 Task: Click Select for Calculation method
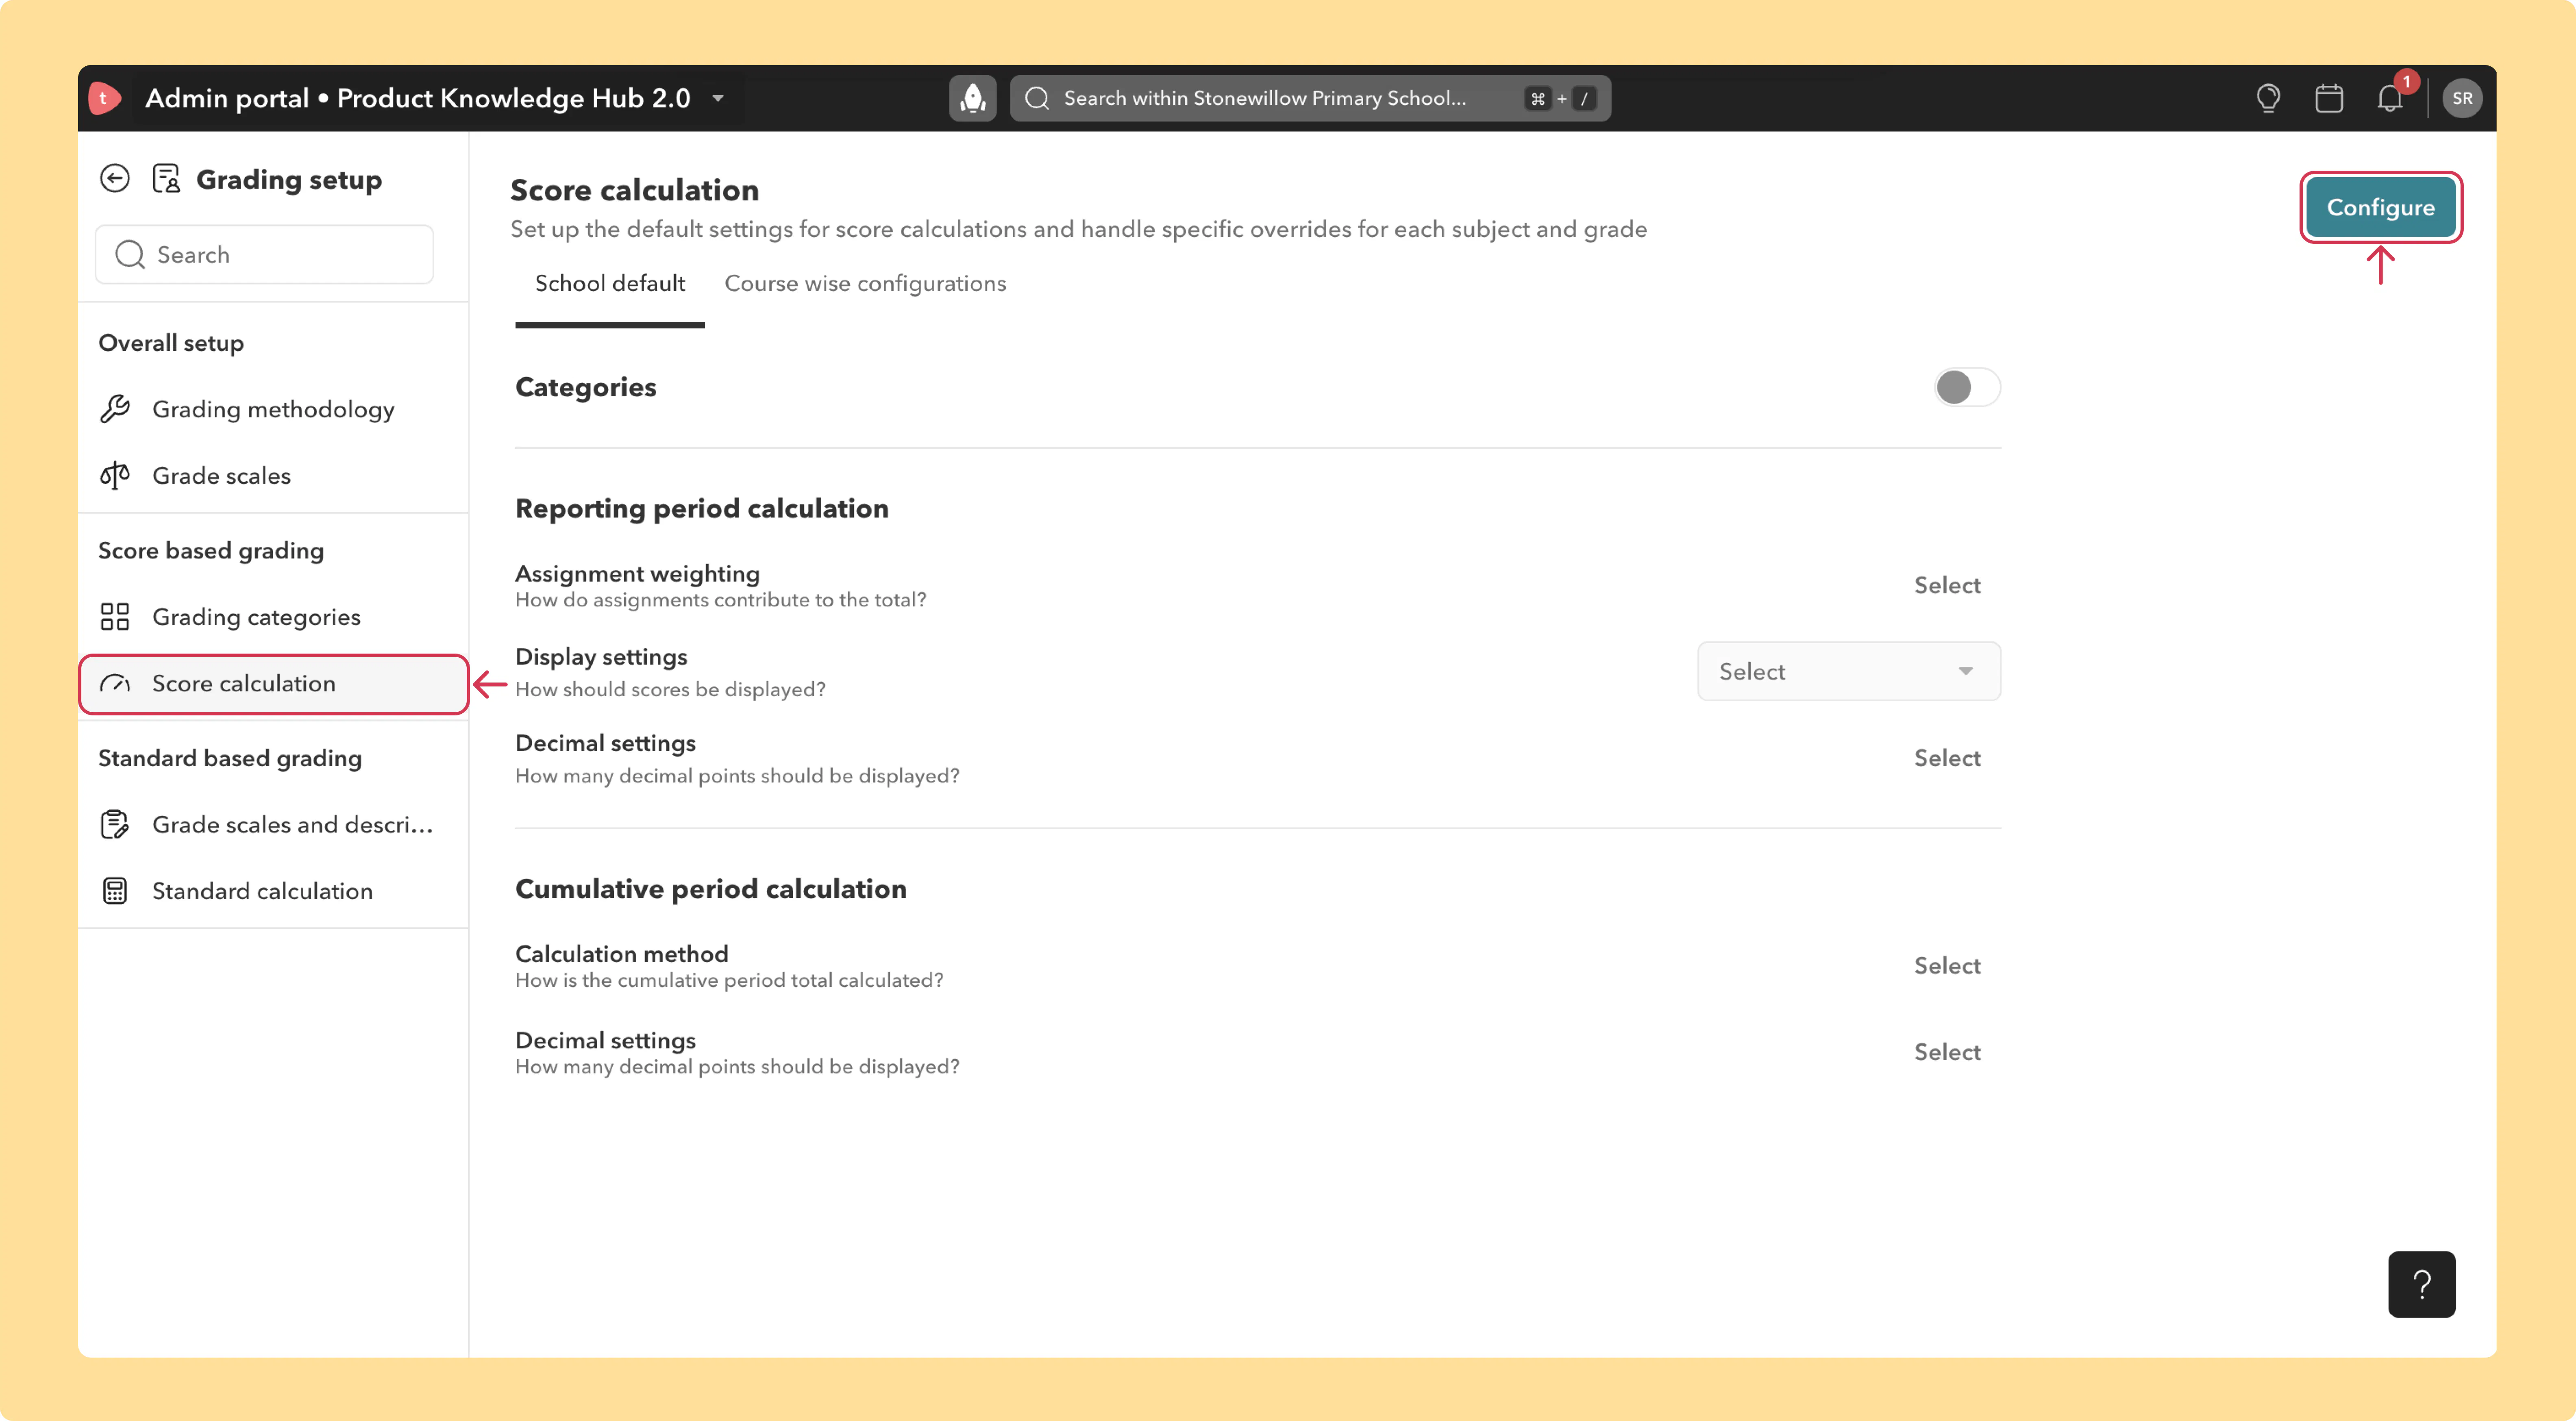click(x=1947, y=966)
